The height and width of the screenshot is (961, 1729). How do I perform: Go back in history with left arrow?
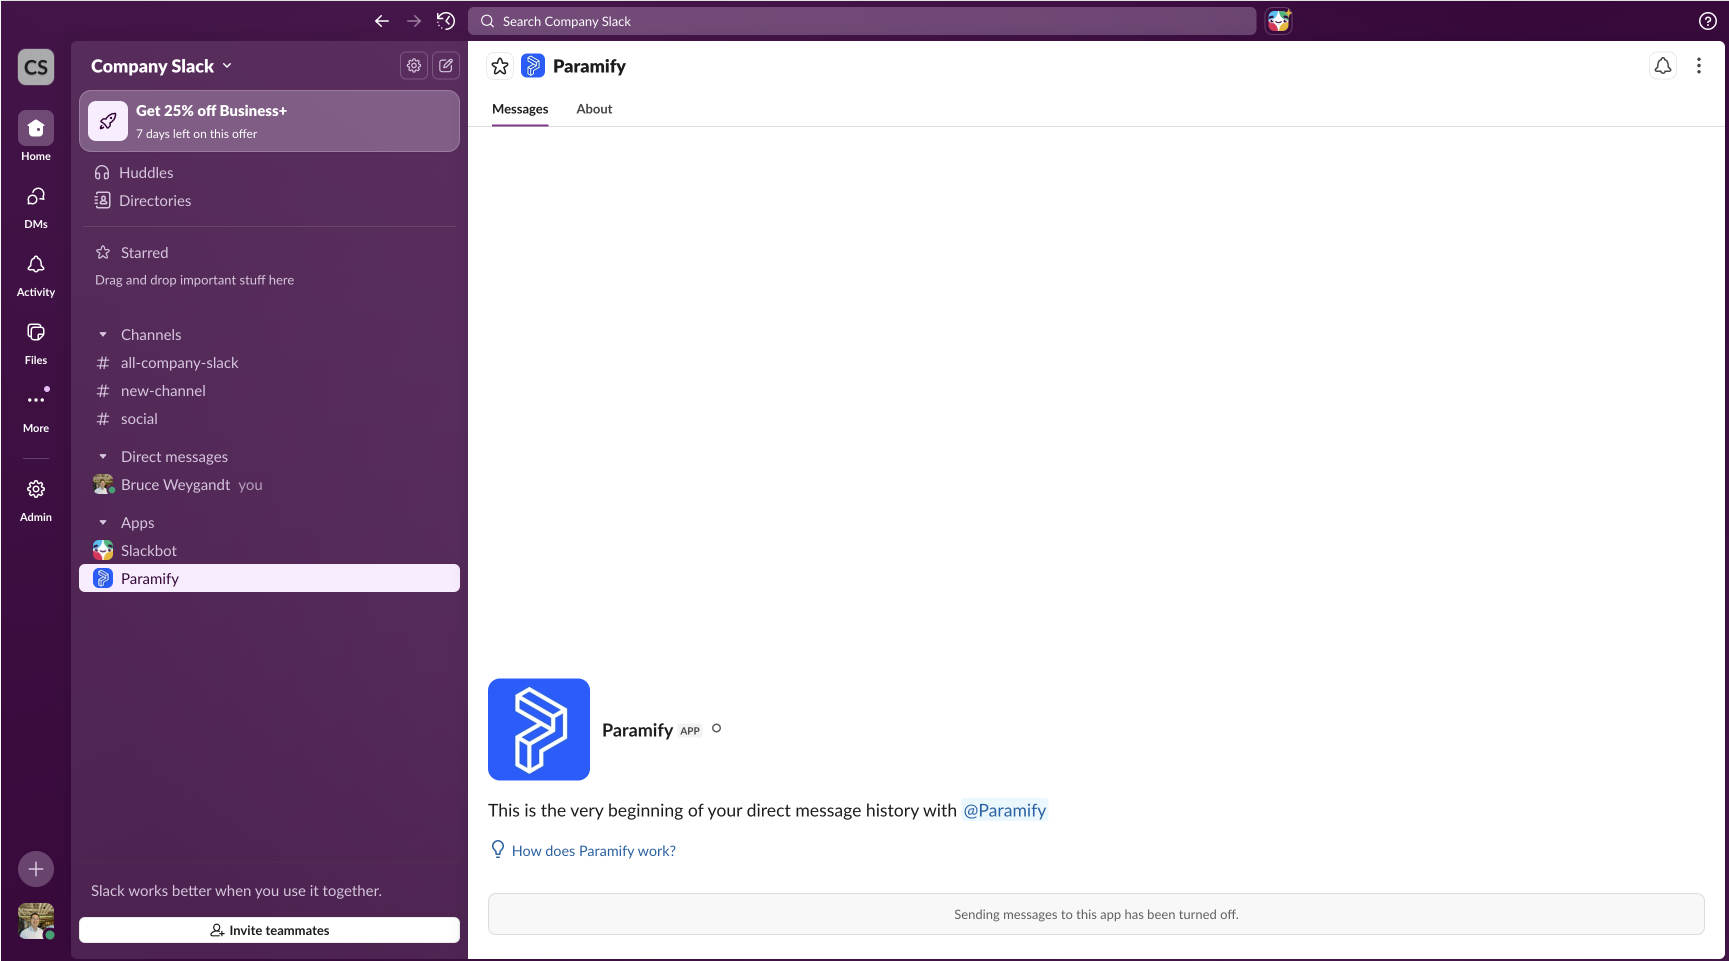click(382, 21)
